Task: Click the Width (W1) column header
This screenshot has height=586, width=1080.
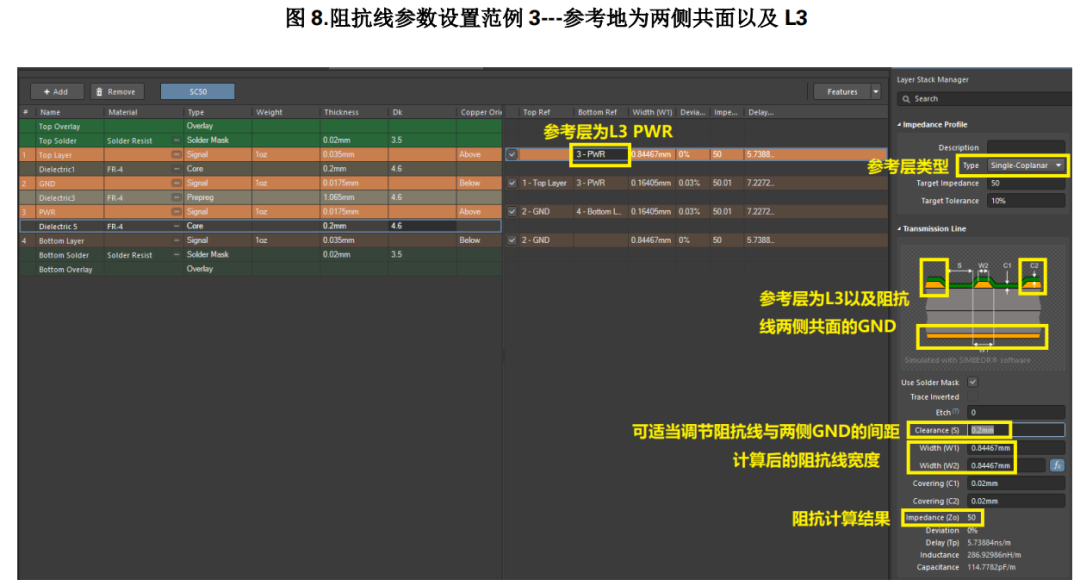Action: (x=652, y=112)
